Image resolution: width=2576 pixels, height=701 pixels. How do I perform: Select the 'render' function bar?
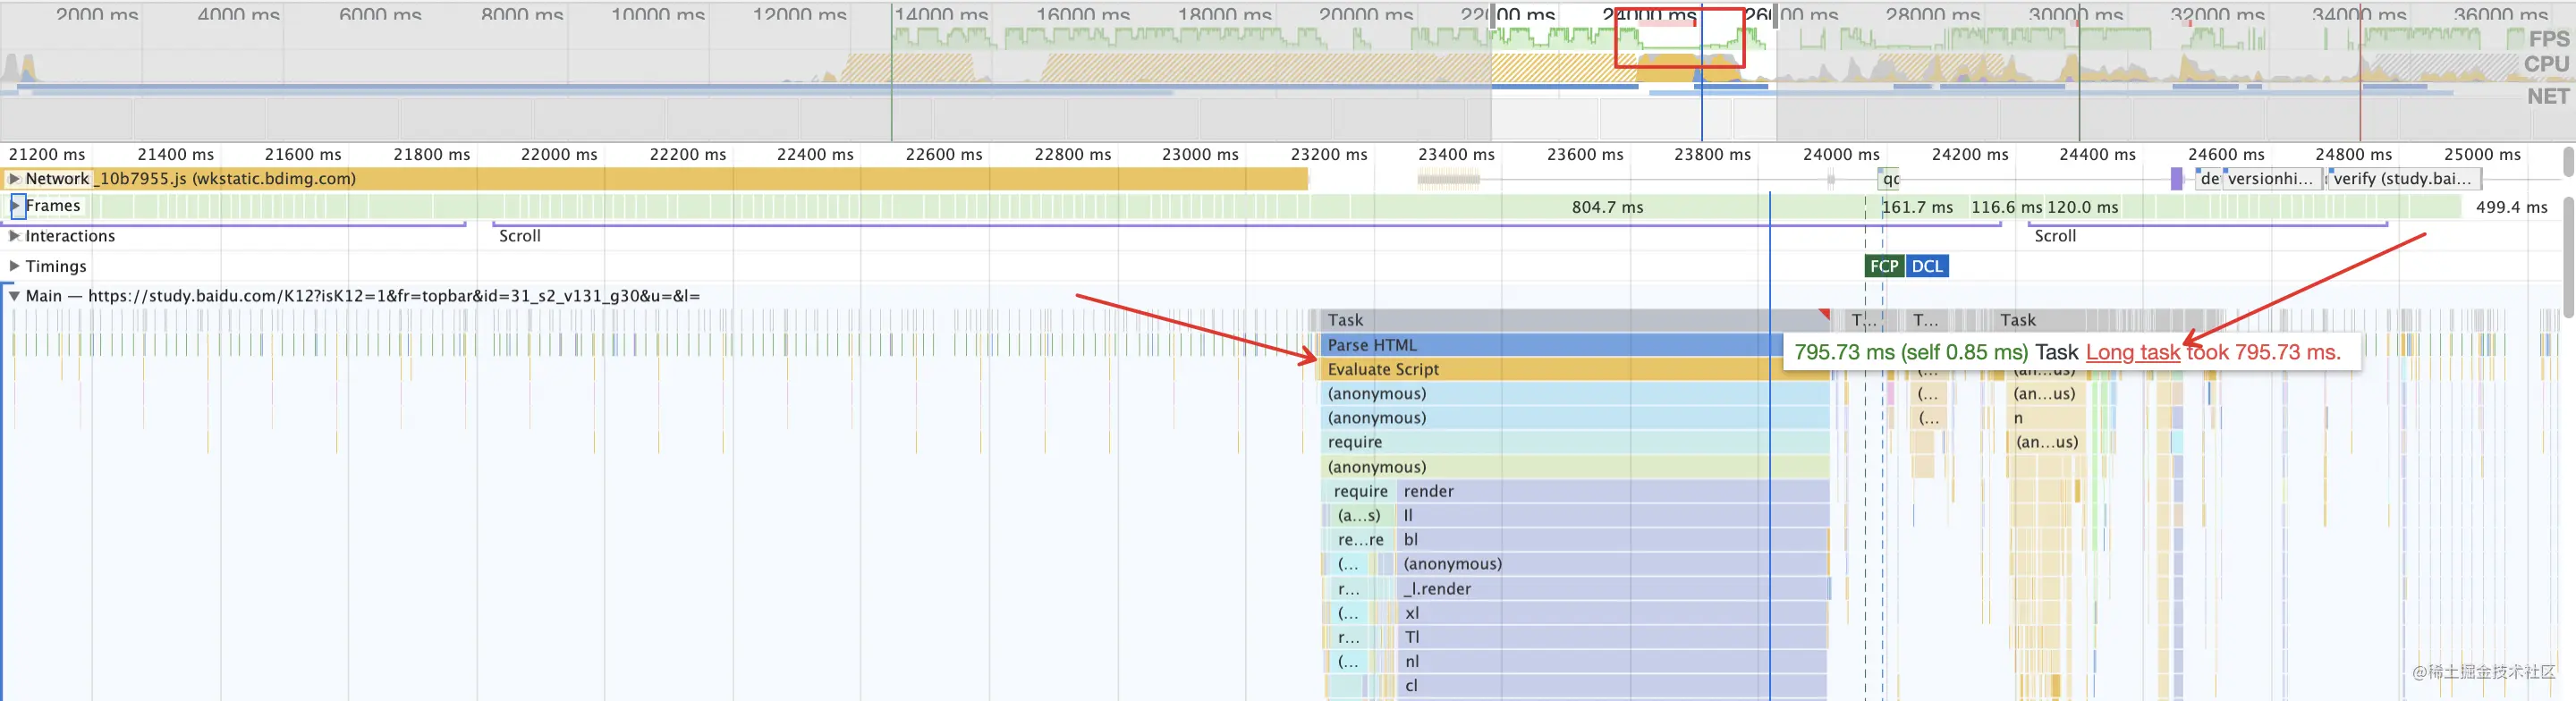pos(1613,491)
